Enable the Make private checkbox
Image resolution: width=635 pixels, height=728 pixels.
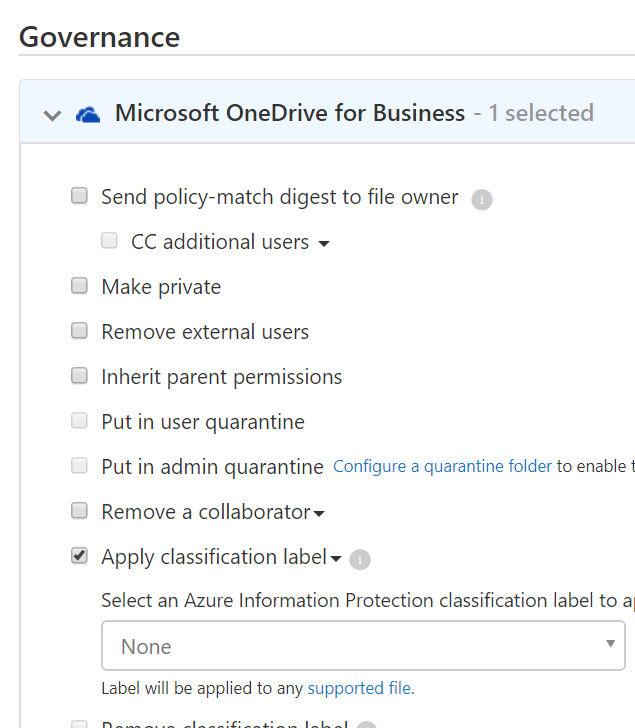coord(79,286)
